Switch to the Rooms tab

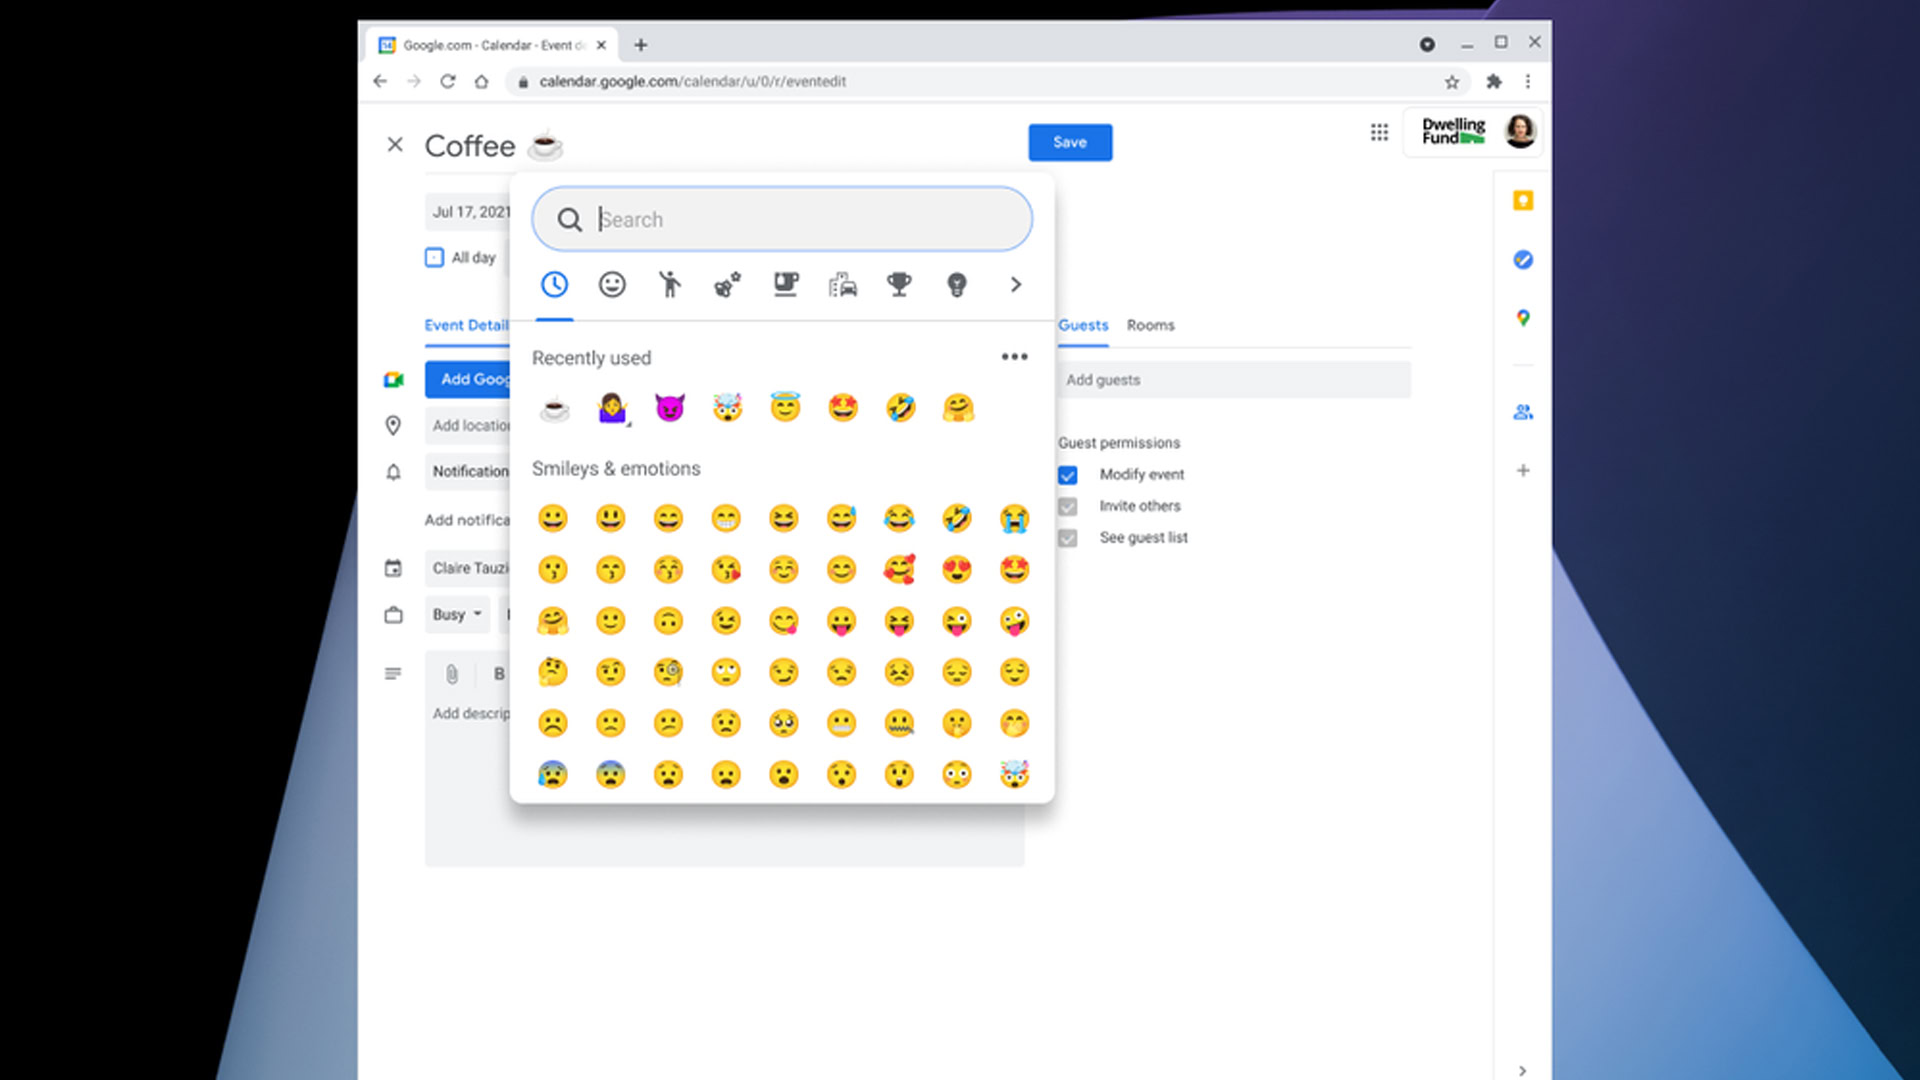pos(1150,325)
